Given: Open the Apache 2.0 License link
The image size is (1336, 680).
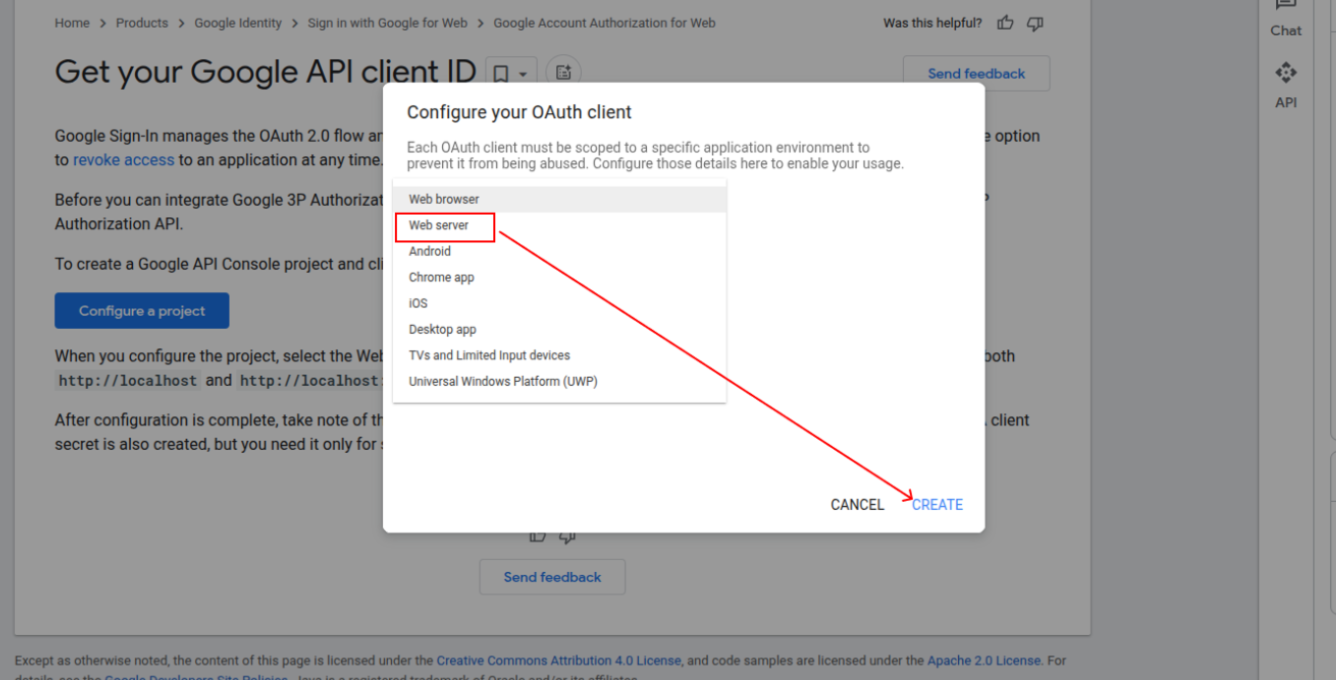Looking at the screenshot, I should [984, 661].
